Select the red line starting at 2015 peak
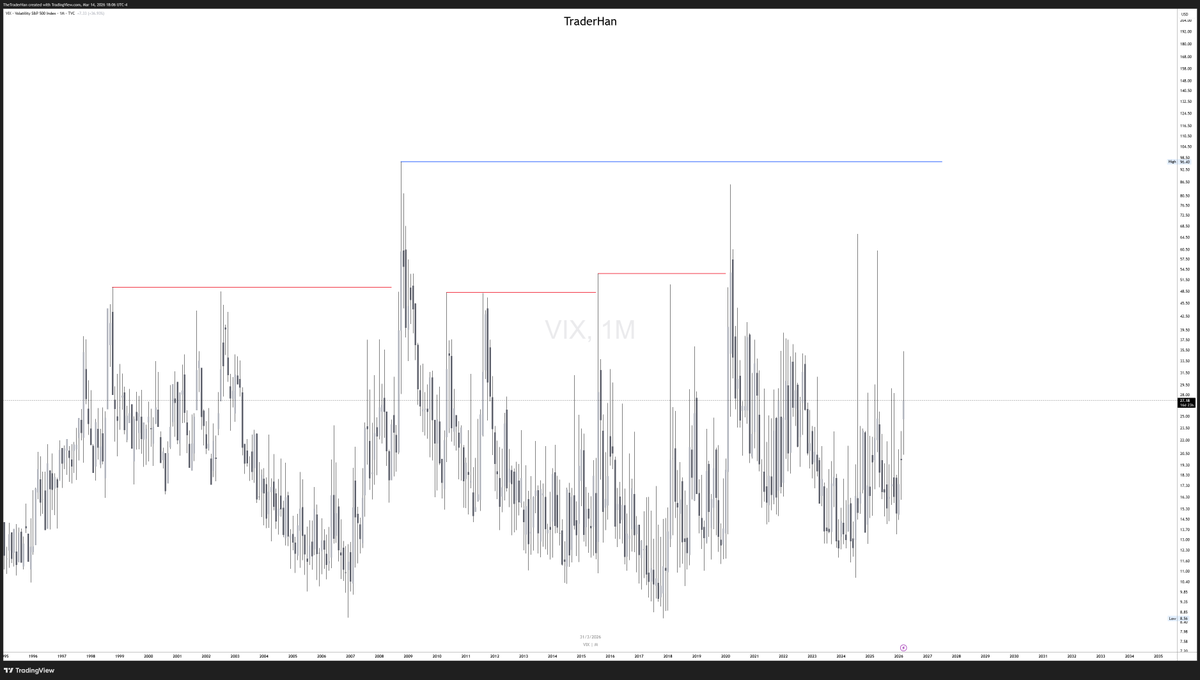1200x680 pixels. coord(661,273)
